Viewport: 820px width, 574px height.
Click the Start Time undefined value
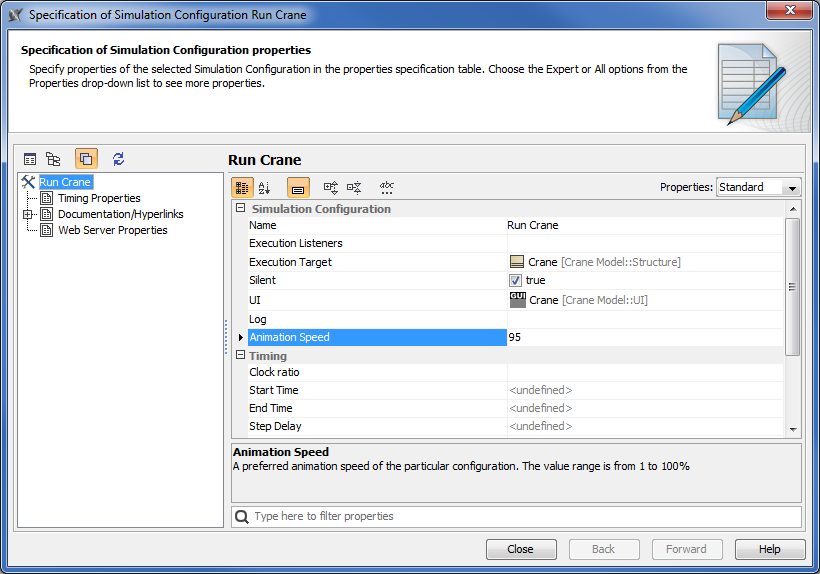[541, 391]
